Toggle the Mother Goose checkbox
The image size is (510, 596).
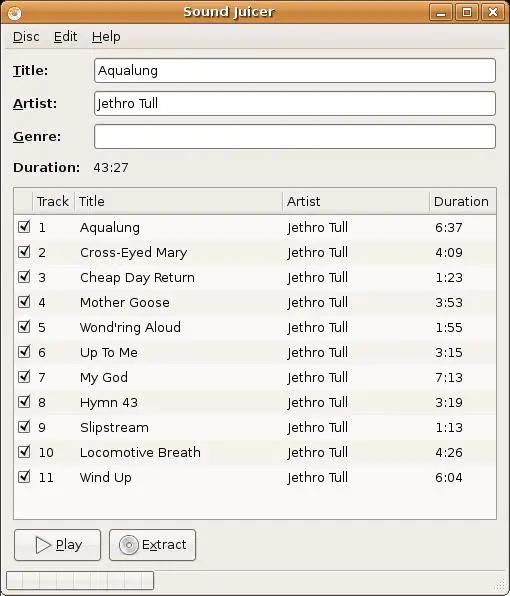[24, 302]
